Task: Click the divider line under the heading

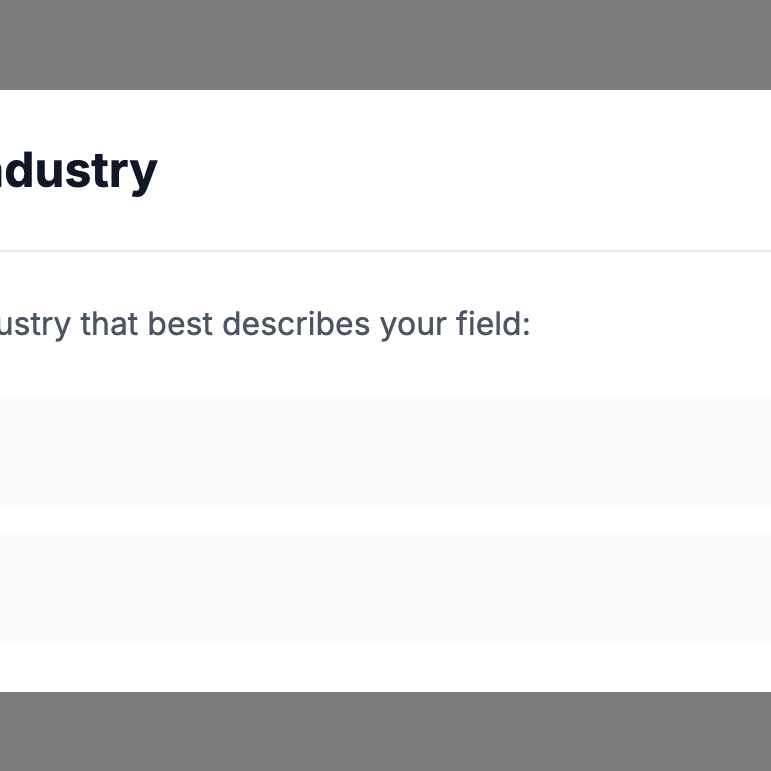Action: [x=385, y=250]
